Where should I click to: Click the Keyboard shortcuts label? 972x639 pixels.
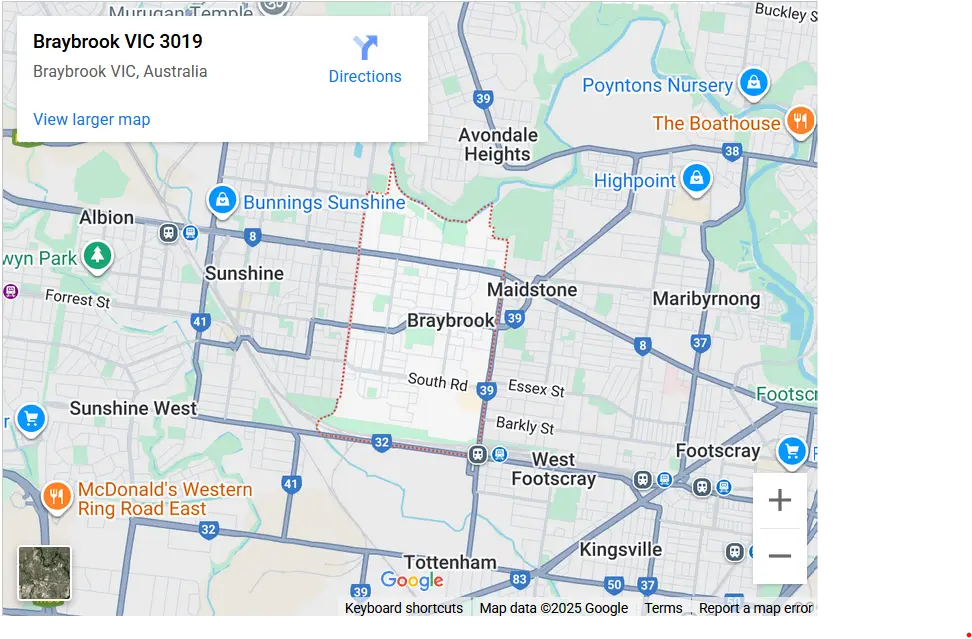click(403, 608)
